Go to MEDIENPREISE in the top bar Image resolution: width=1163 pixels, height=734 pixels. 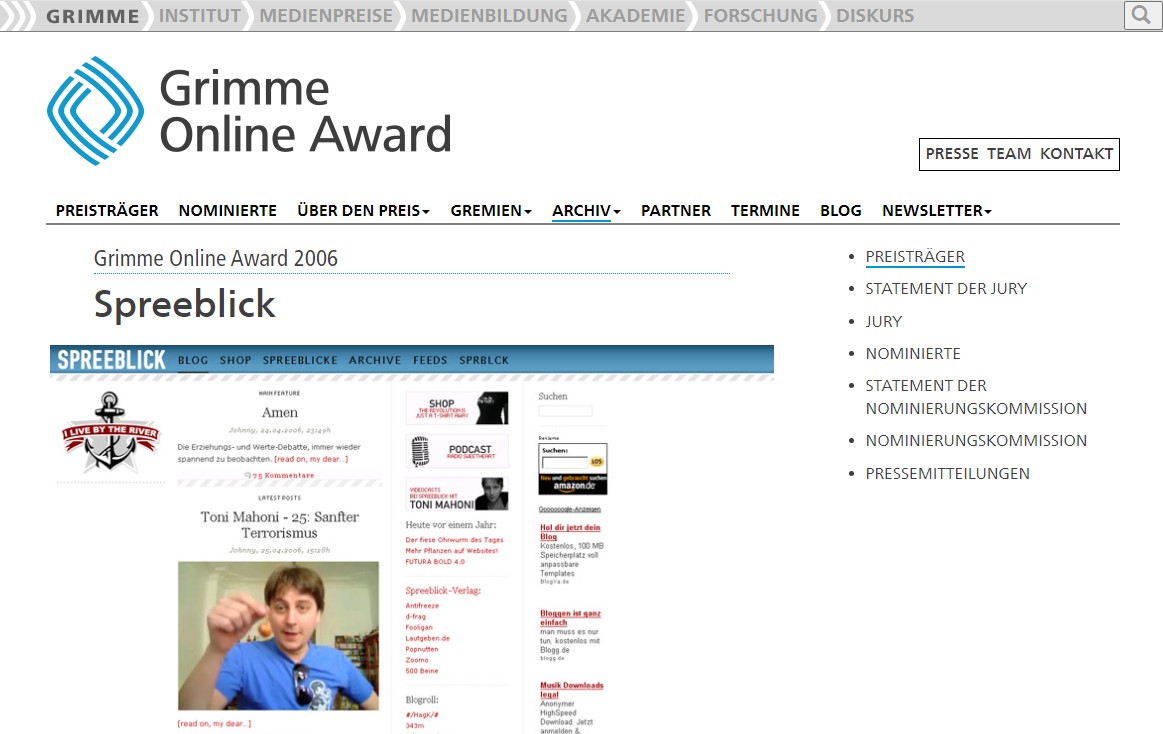326,16
